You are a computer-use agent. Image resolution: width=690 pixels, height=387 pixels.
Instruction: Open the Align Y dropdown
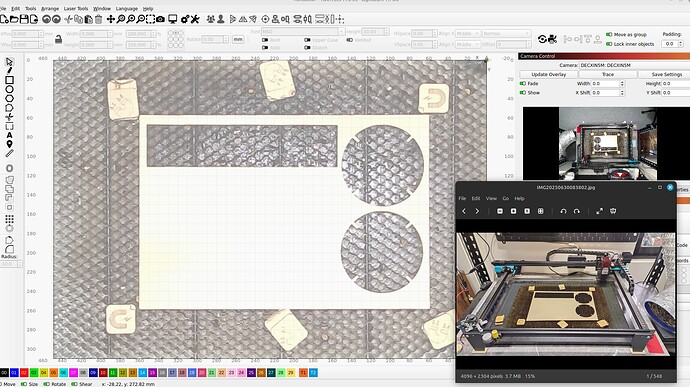tap(467, 44)
